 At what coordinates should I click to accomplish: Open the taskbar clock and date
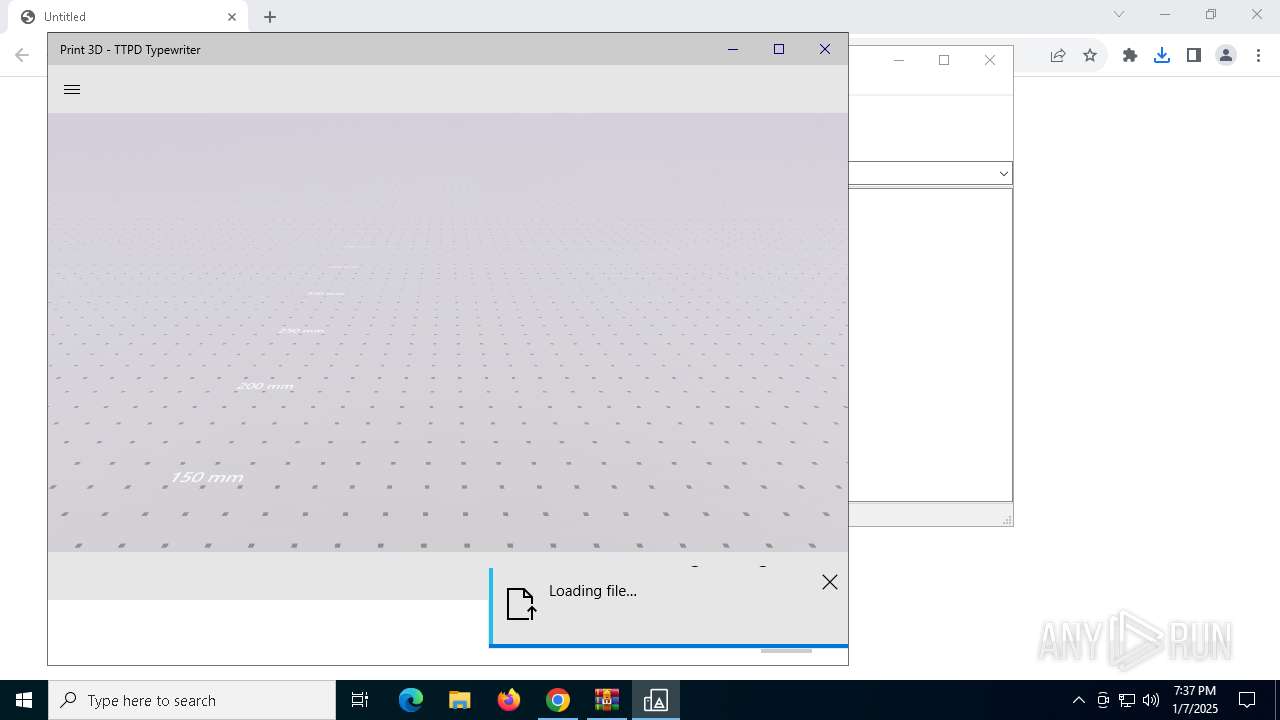tap(1195, 700)
